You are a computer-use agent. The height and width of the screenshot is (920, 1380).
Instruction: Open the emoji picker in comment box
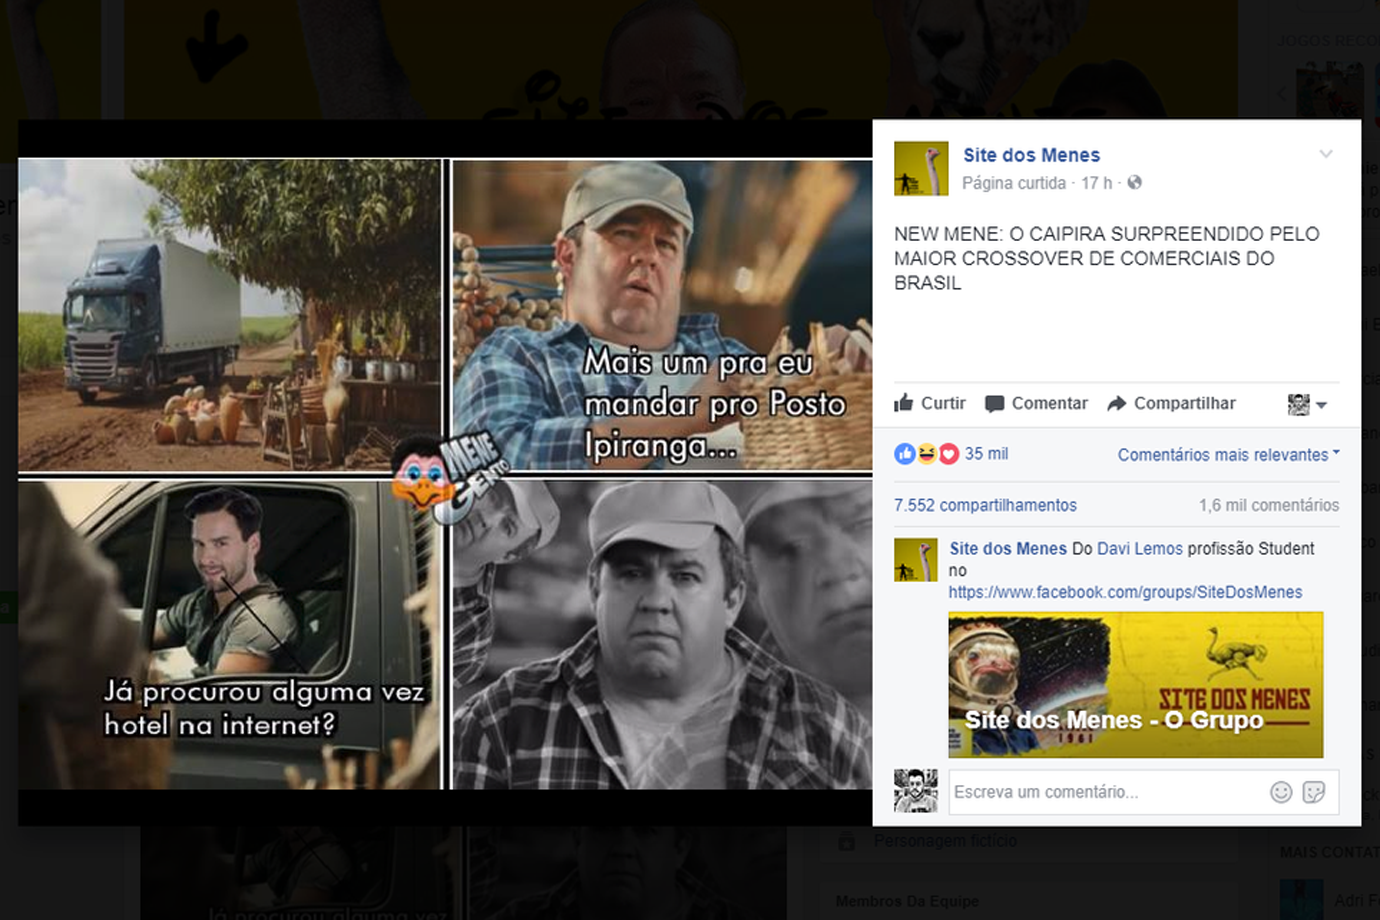coord(1280,792)
